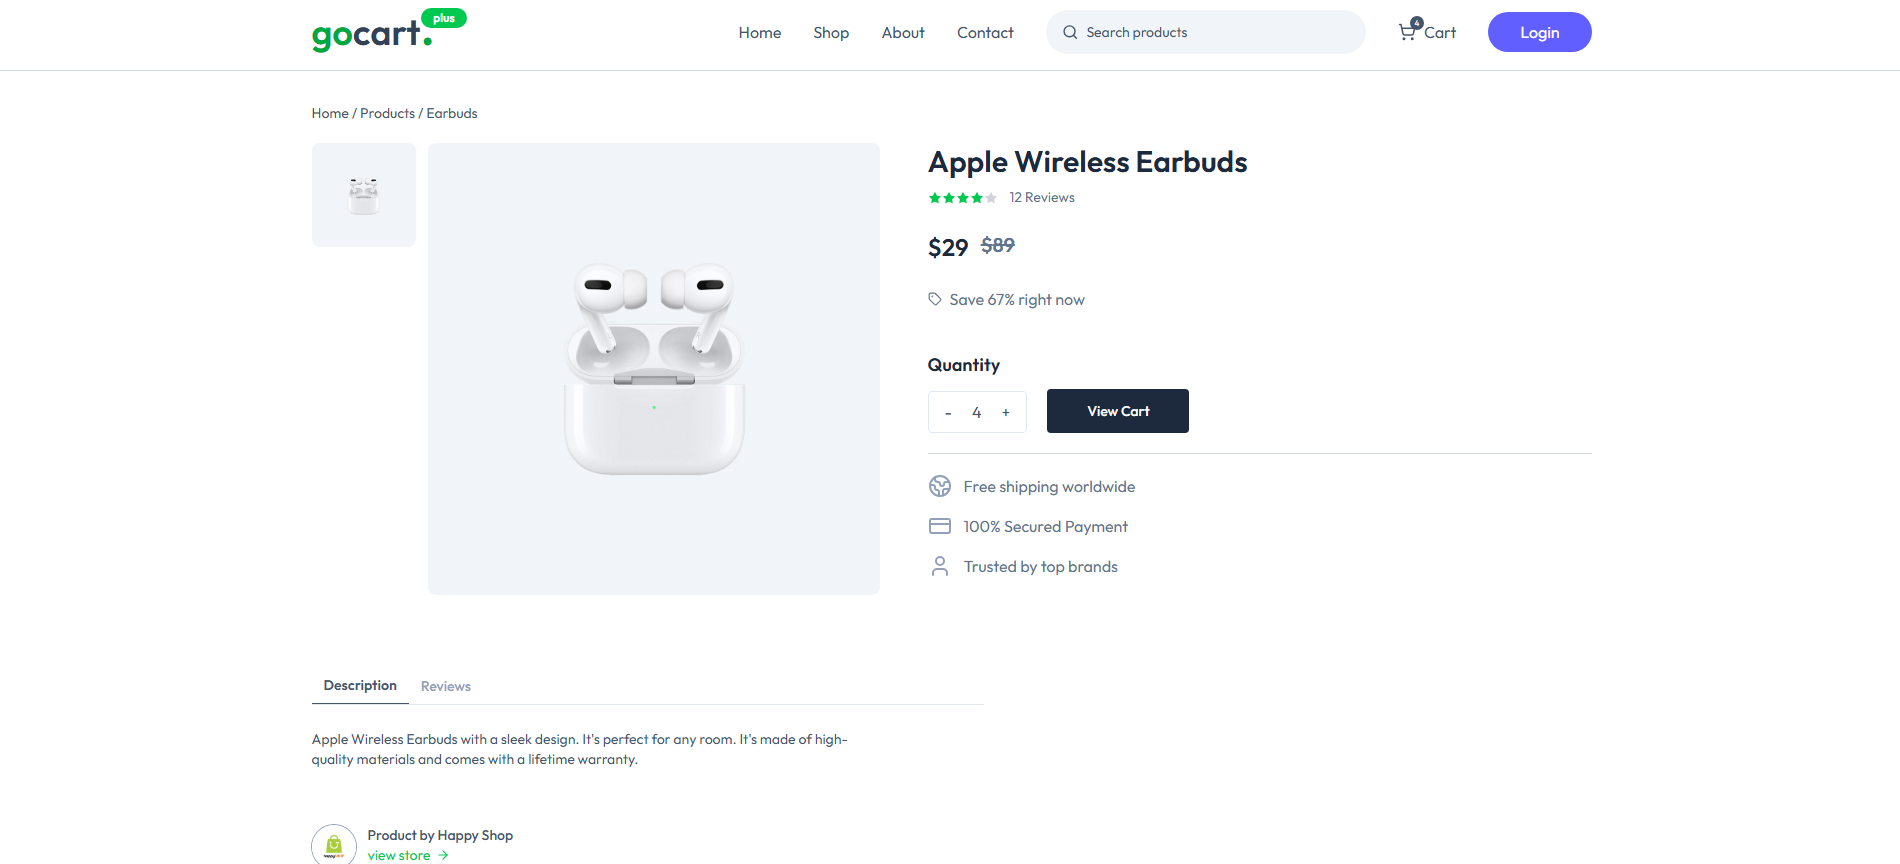Go to the About page
This screenshot has height=864, width=1900.
pyautogui.click(x=903, y=33)
